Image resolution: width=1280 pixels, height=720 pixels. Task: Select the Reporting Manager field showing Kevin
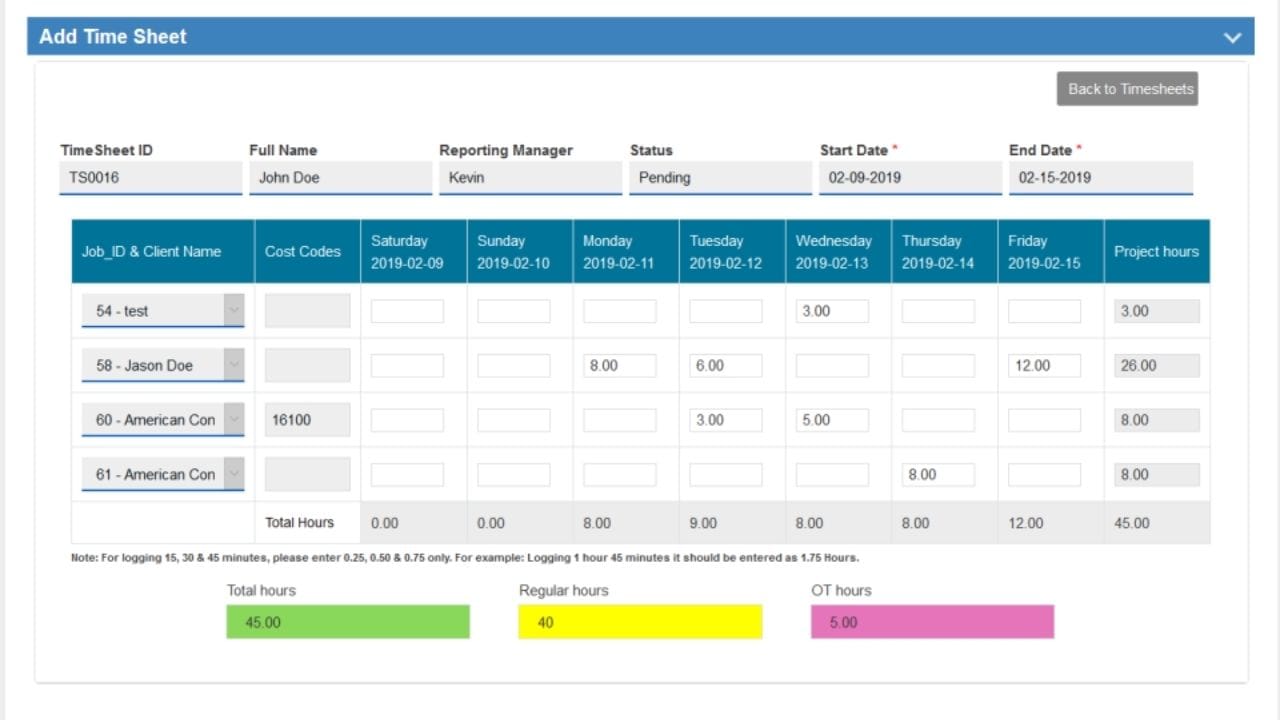coord(530,177)
